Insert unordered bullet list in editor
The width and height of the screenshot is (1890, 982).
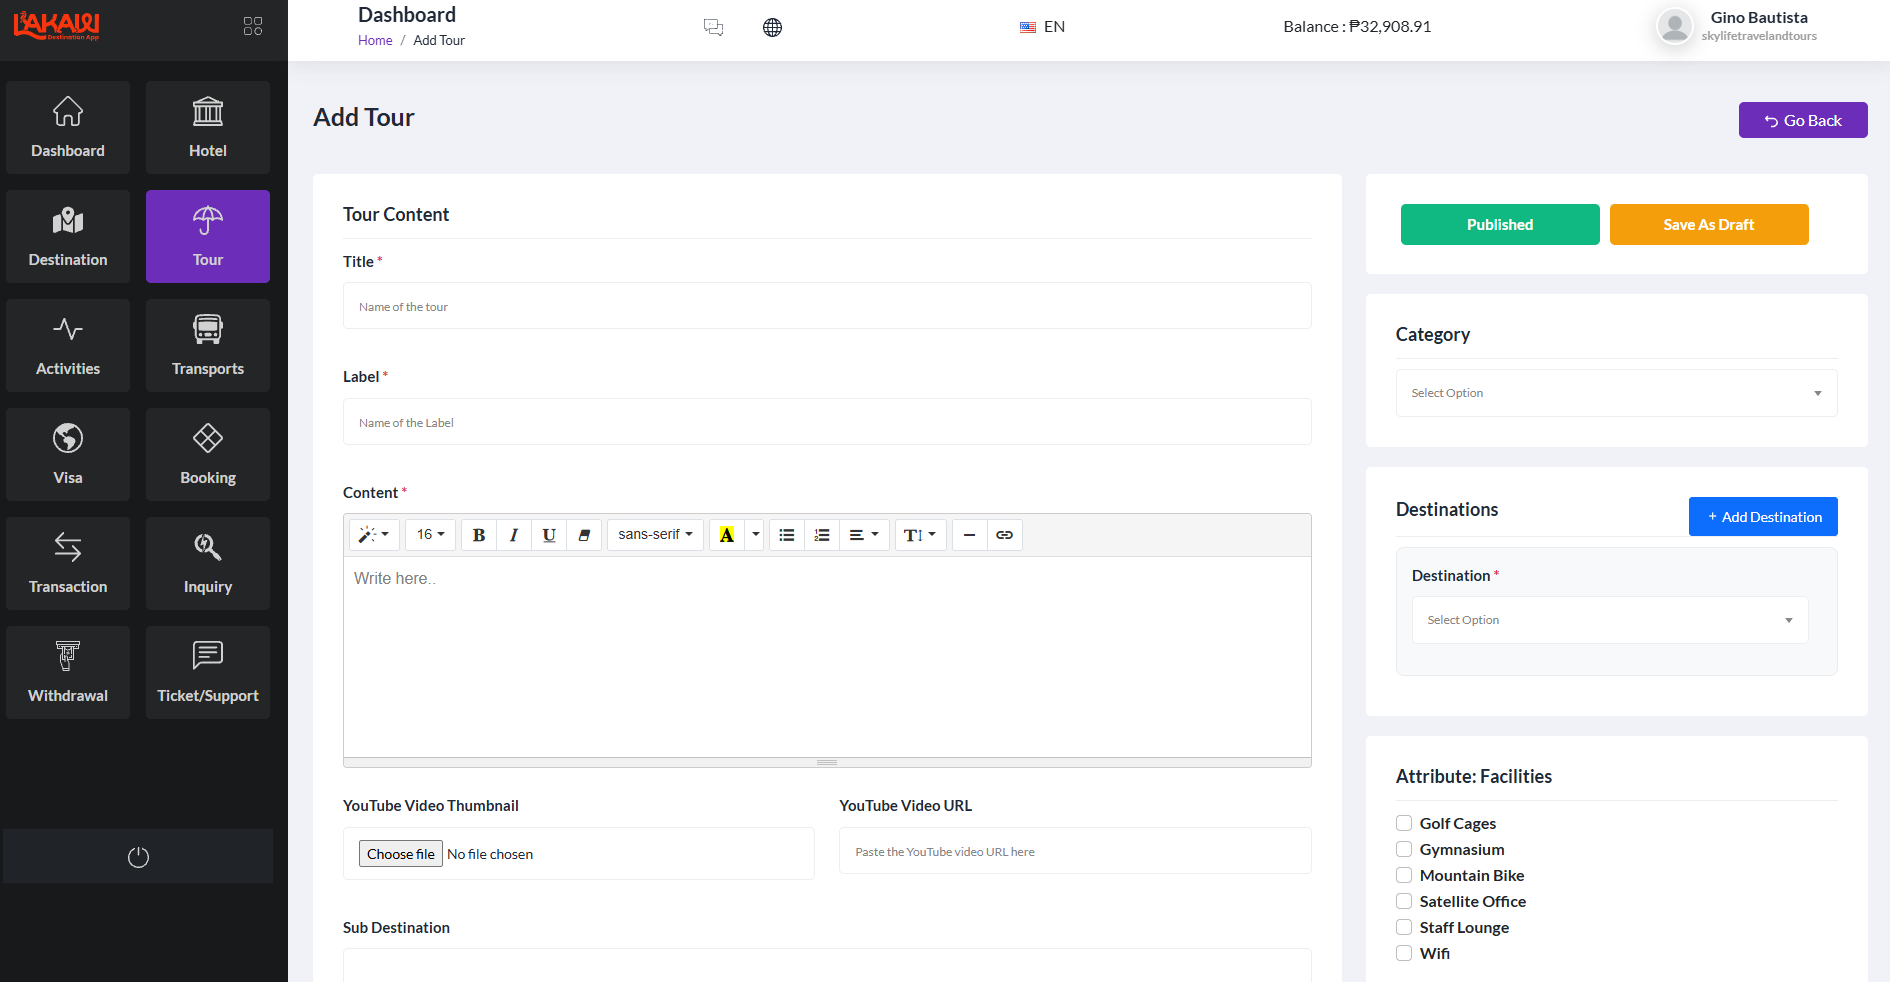[x=787, y=535]
